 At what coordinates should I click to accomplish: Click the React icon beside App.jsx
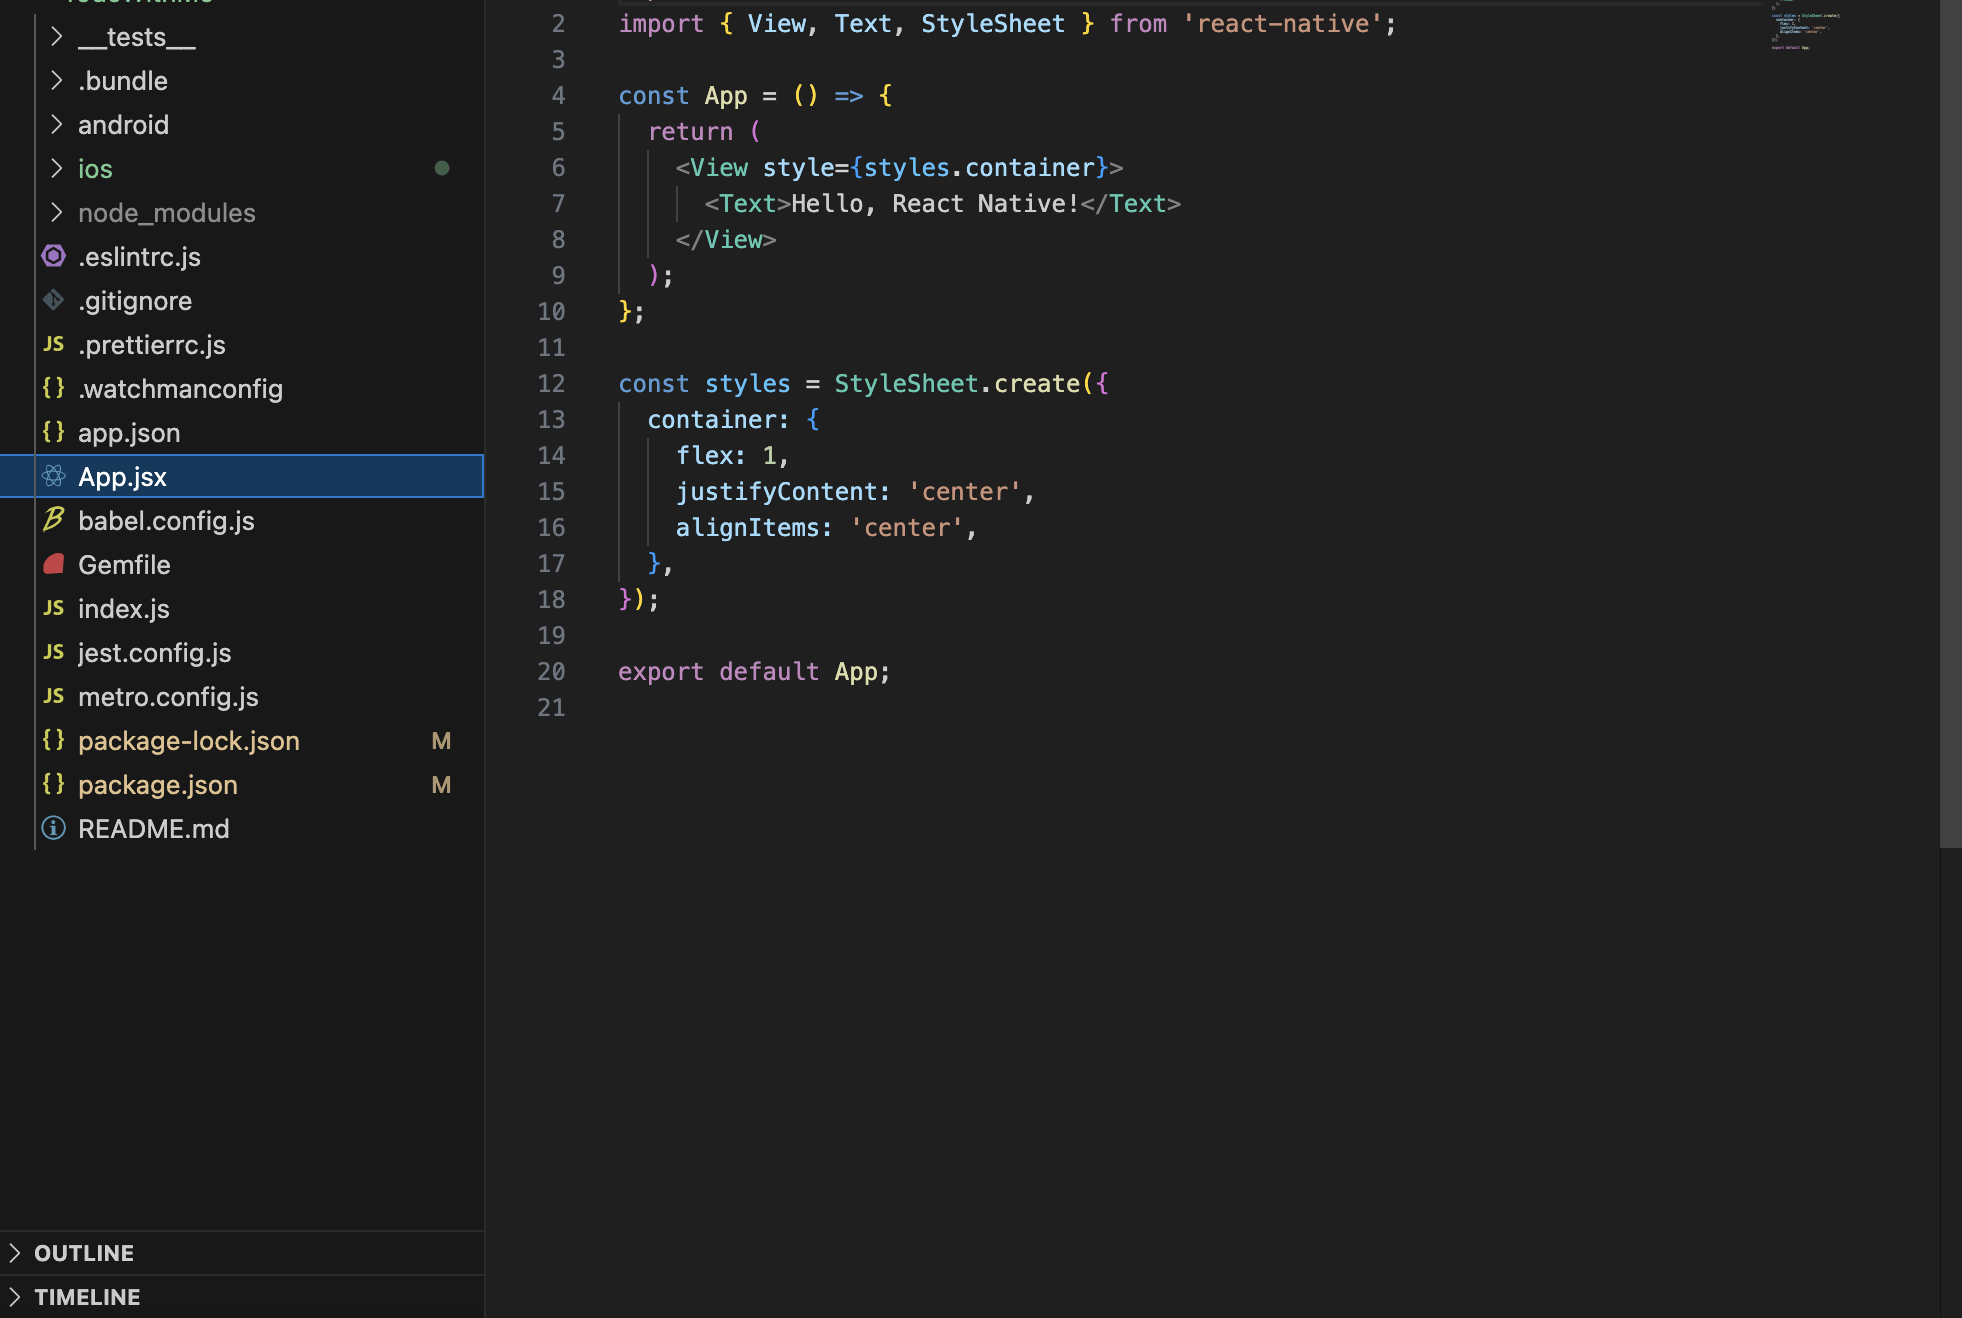pos(54,477)
